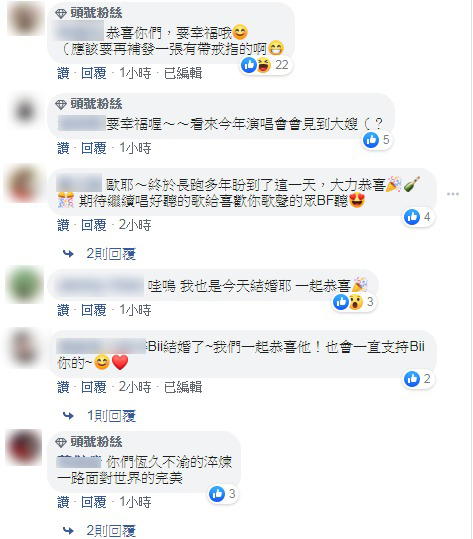Viewport: 473px width, 539px height.
Task: Expand the 1則回覆 replies thread
Action: point(111,416)
